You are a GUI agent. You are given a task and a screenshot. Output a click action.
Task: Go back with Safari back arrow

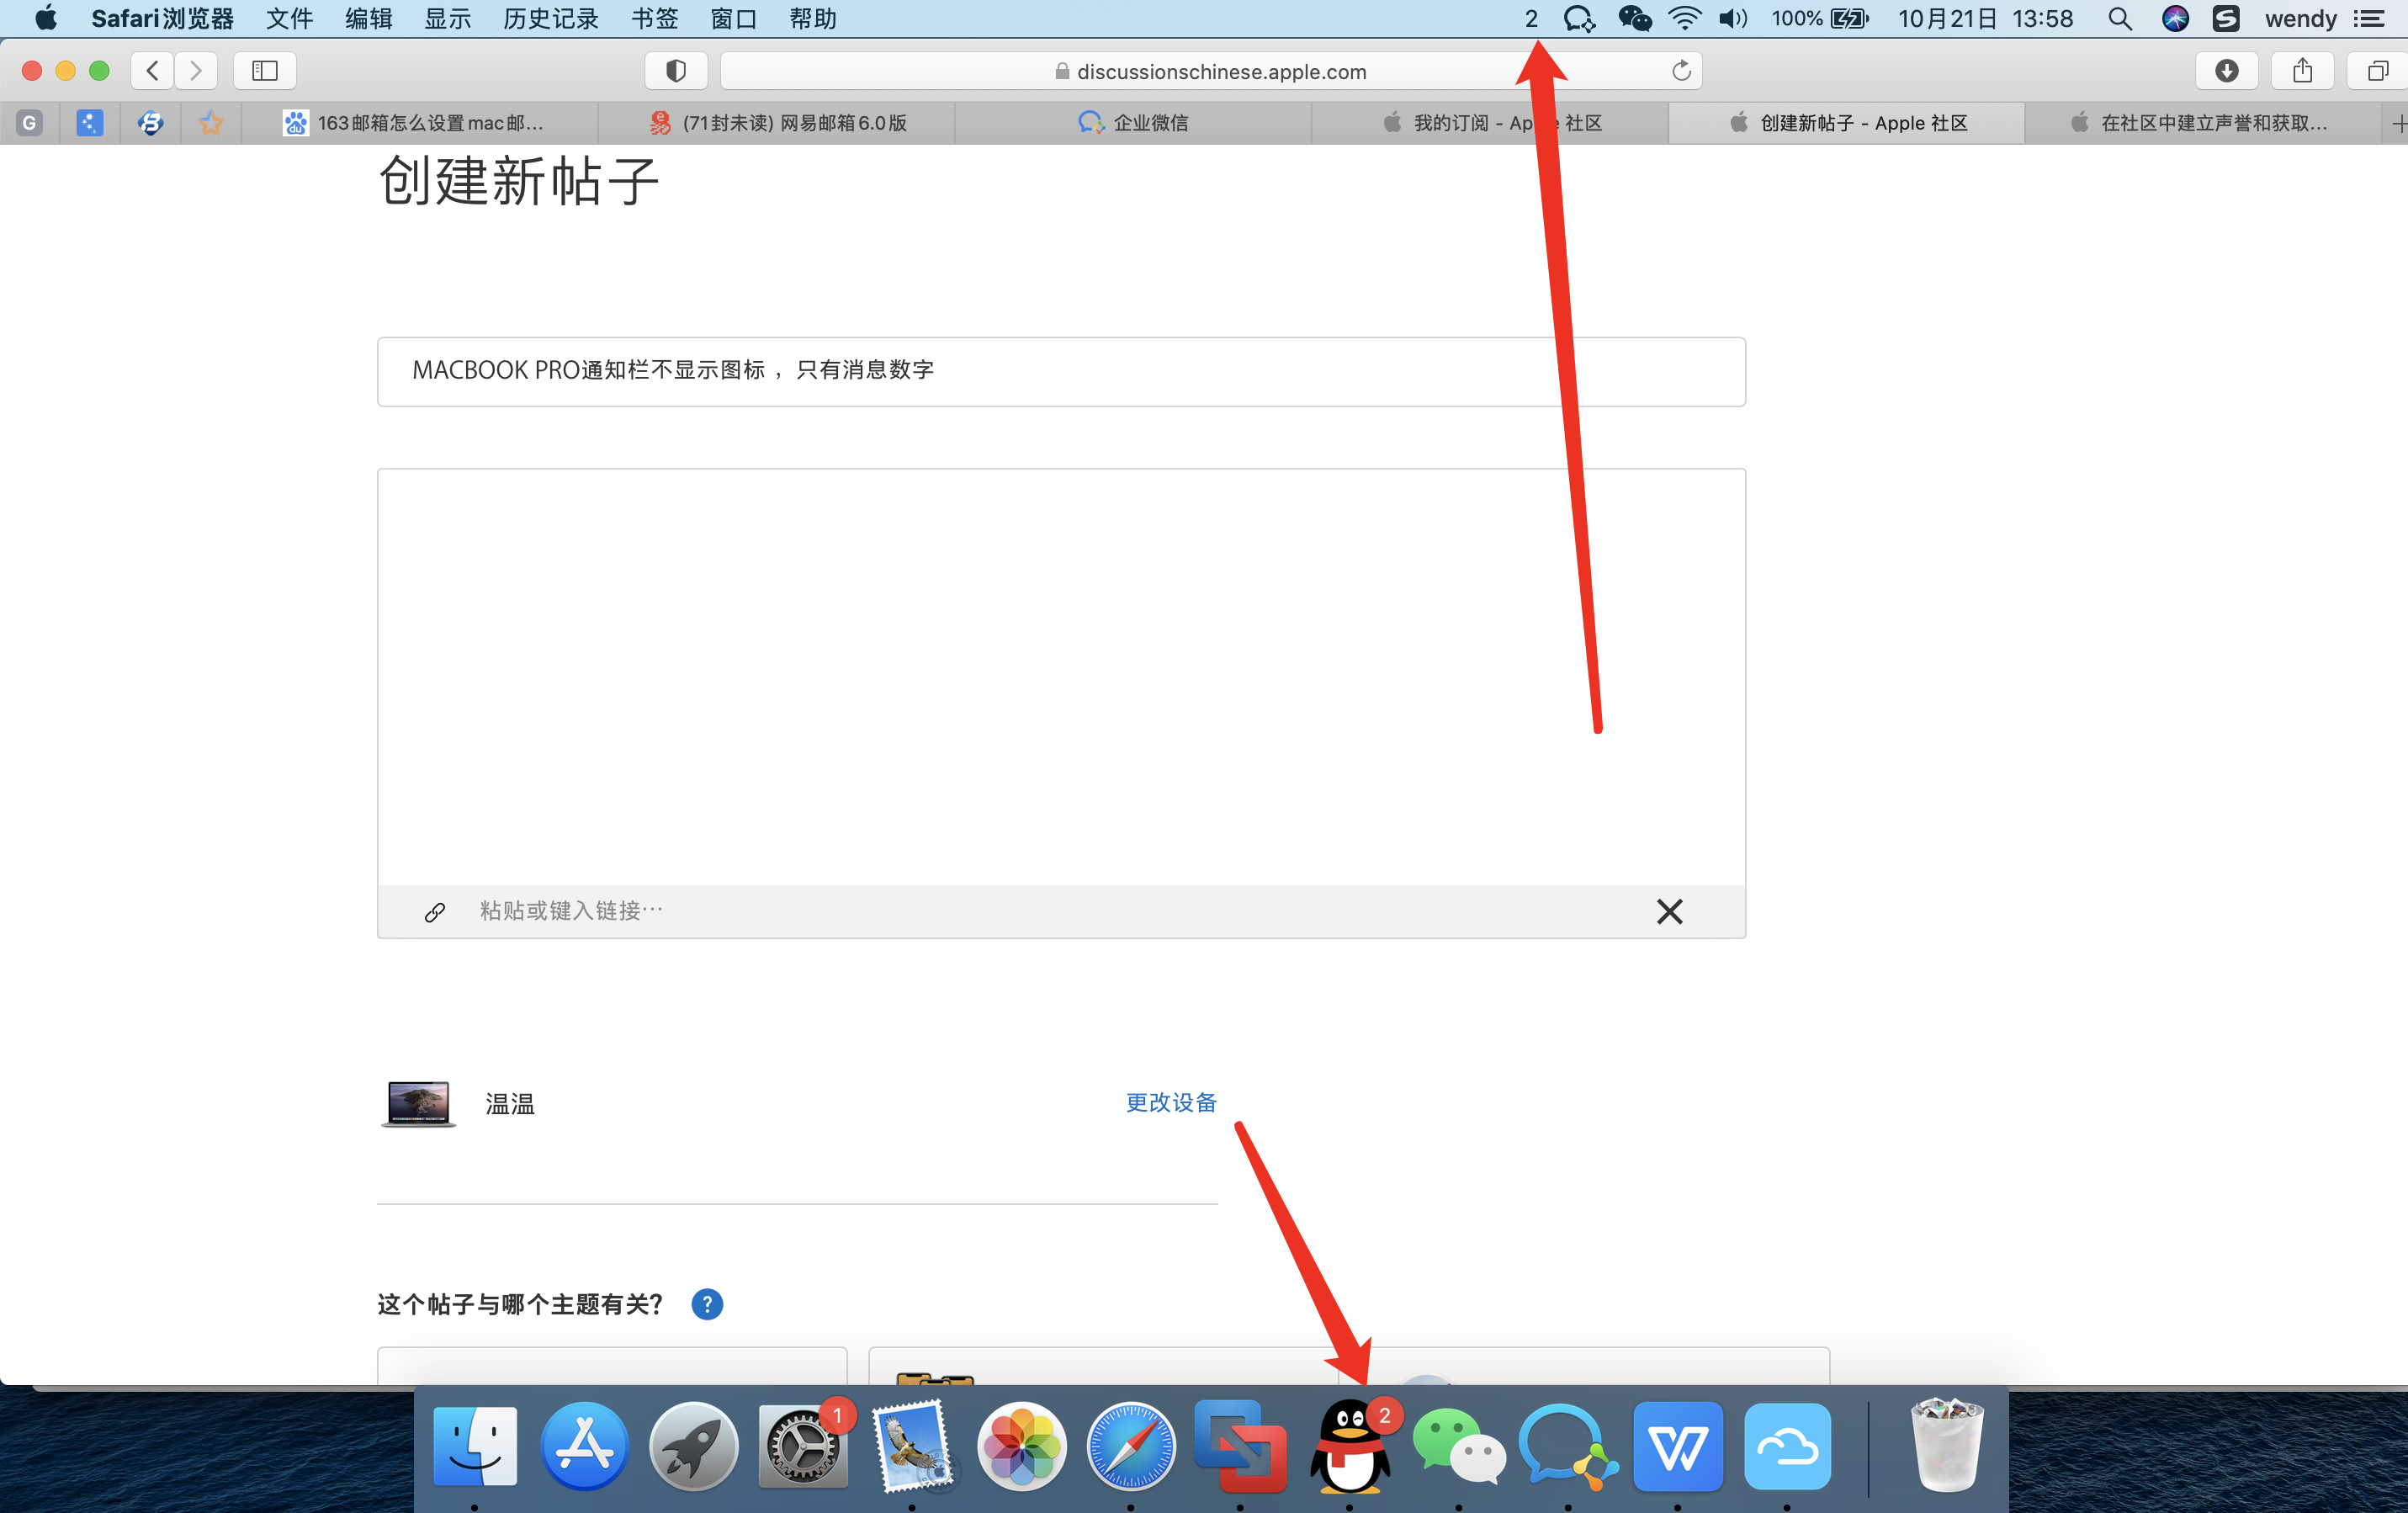click(x=152, y=70)
